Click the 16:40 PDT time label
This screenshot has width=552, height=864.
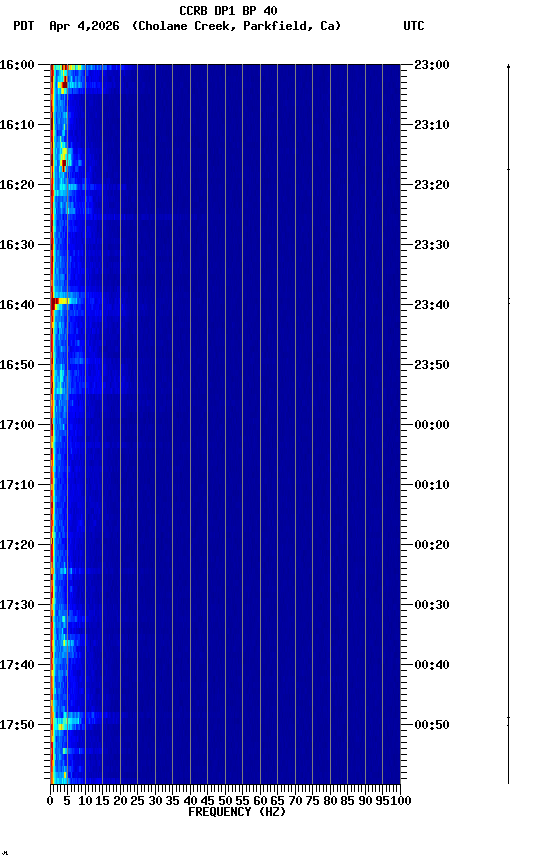(x=17, y=305)
